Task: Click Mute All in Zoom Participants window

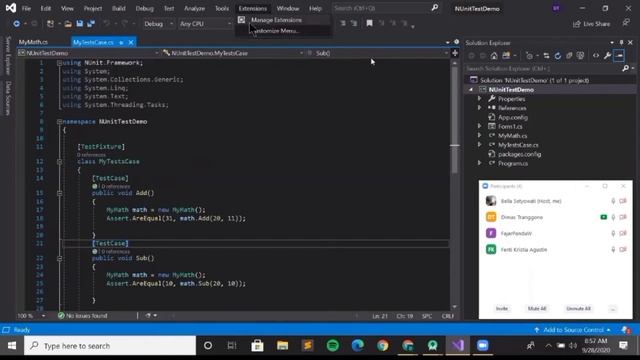Action: [x=537, y=309]
